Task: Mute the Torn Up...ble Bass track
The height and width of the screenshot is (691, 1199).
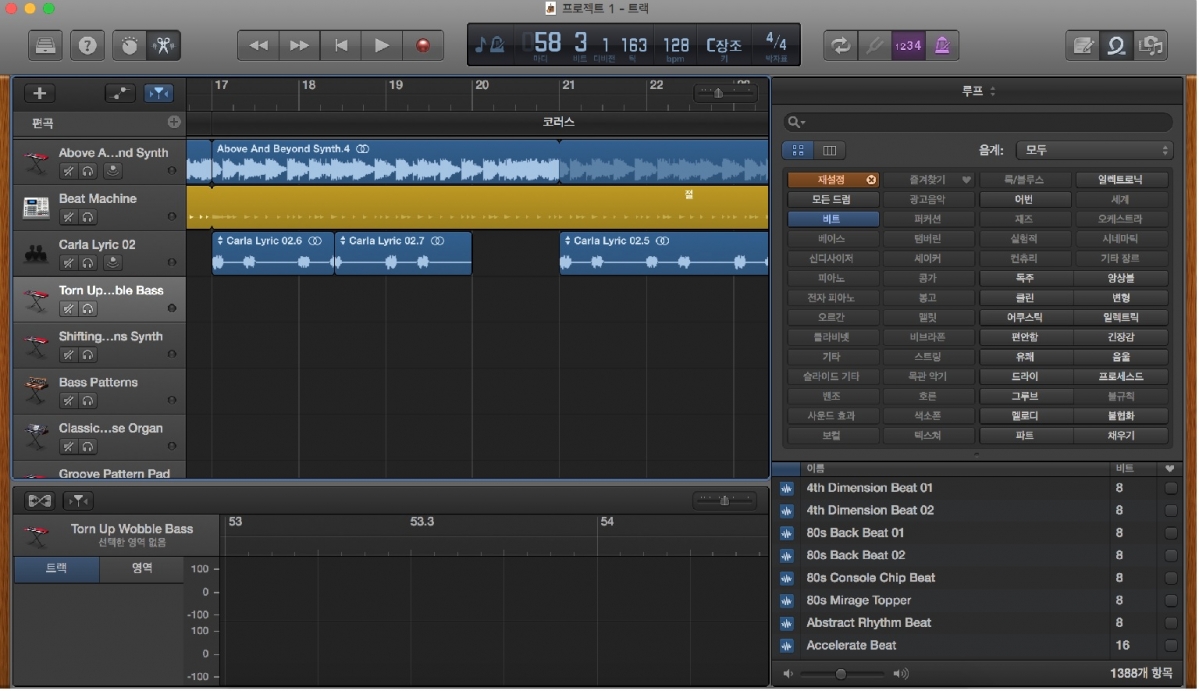Action: [x=68, y=309]
